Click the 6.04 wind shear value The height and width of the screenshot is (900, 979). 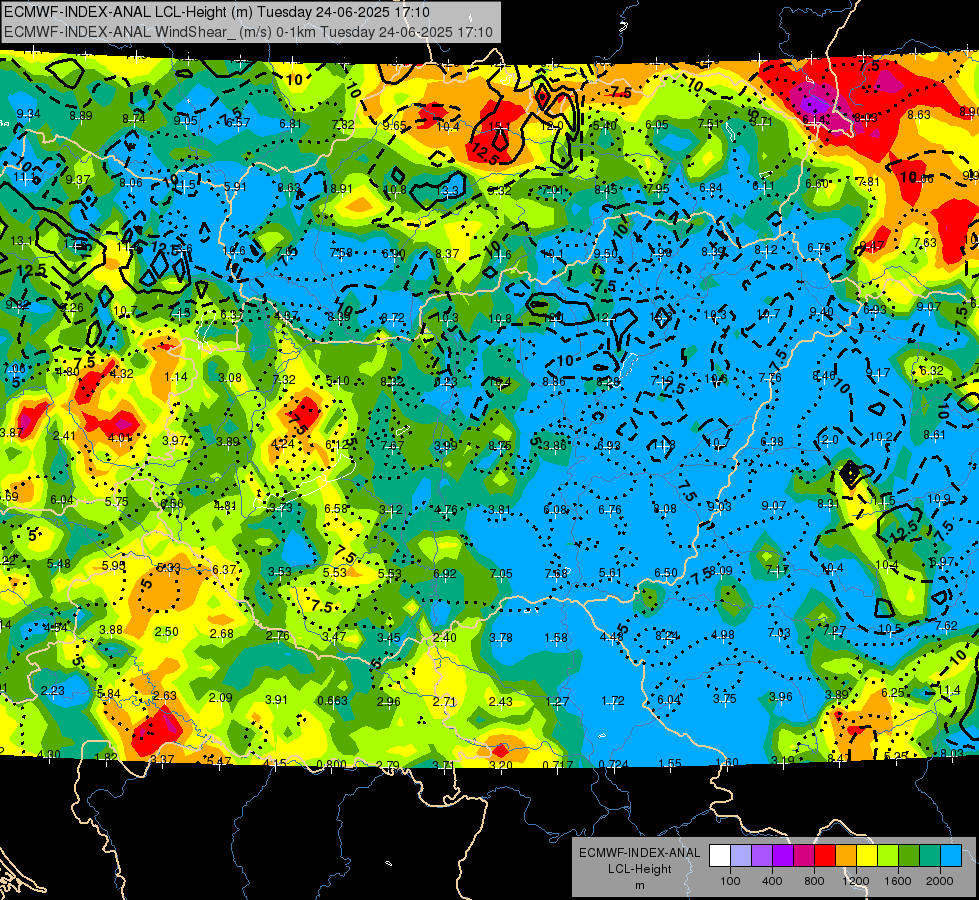tap(669, 700)
